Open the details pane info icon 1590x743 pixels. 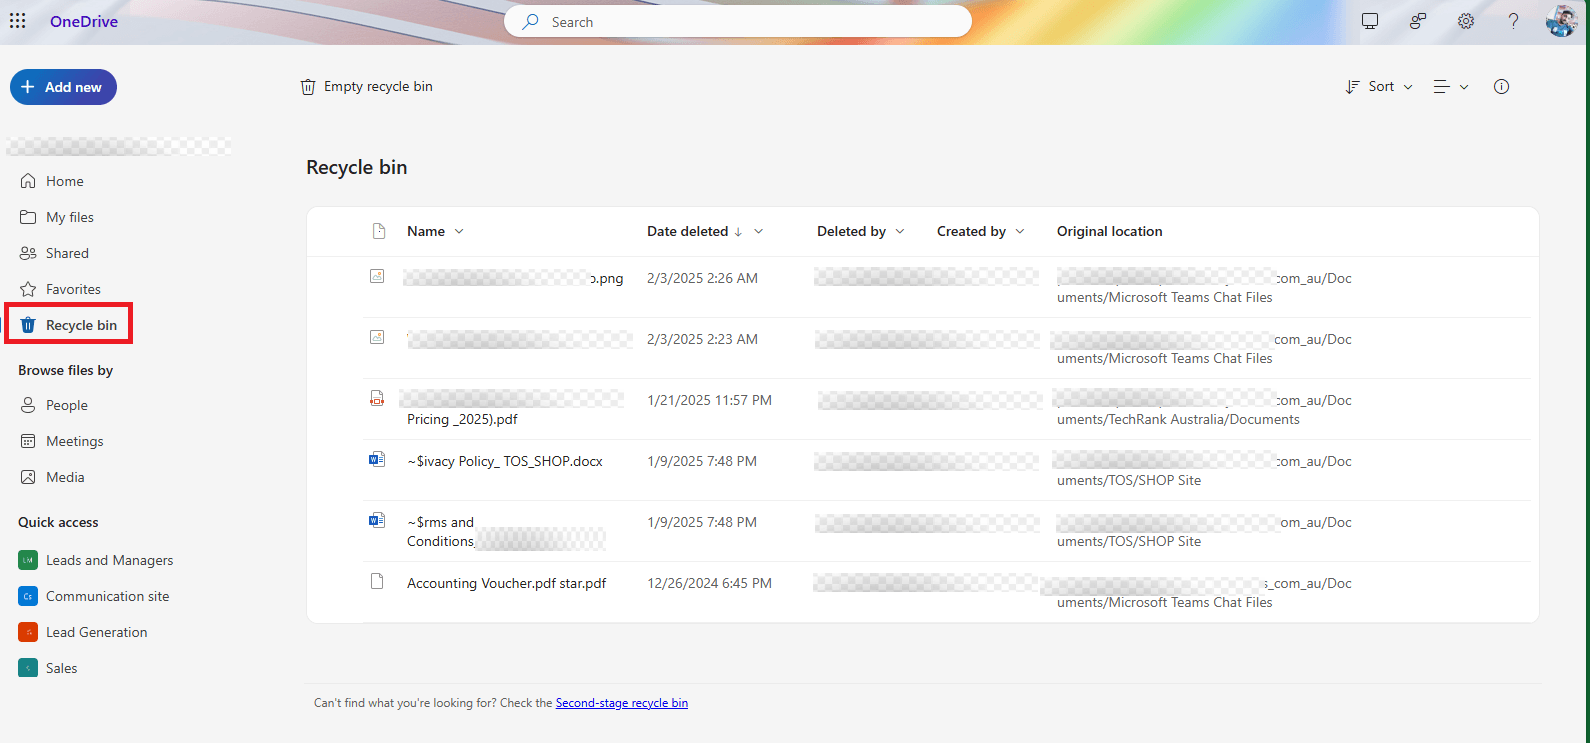1501,87
